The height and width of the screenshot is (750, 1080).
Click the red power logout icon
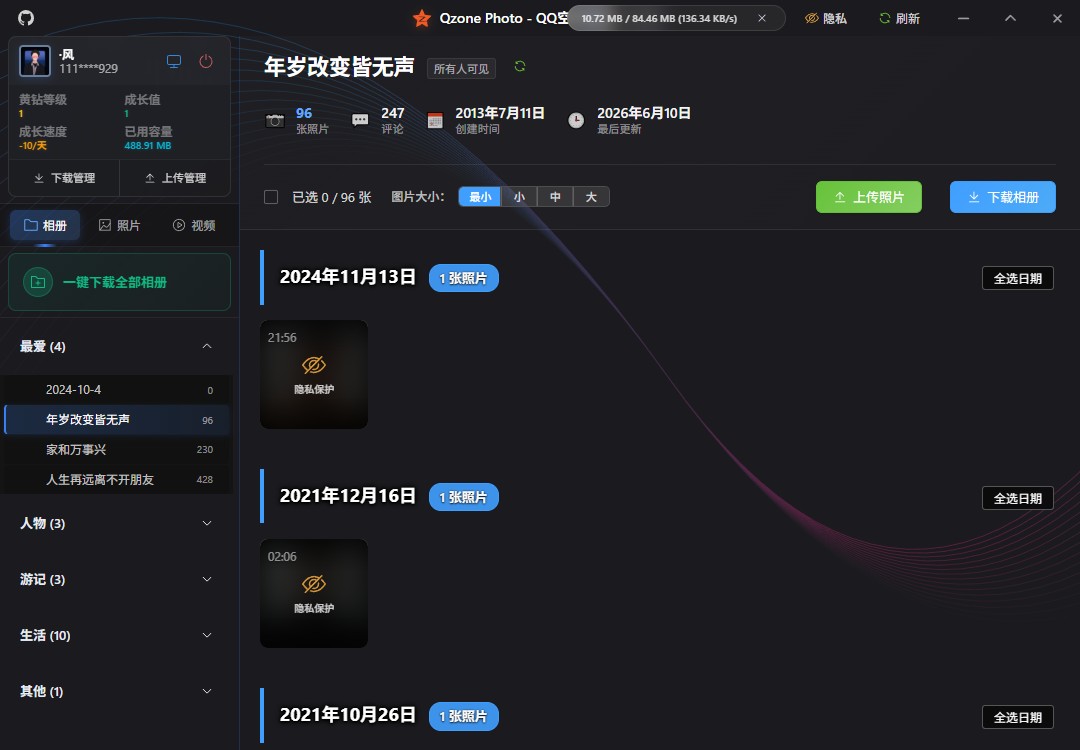pos(206,61)
